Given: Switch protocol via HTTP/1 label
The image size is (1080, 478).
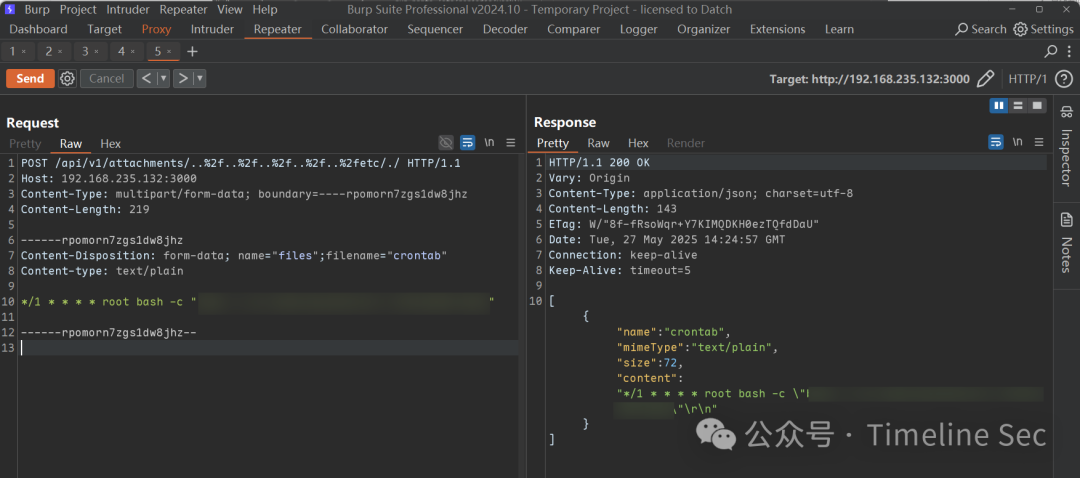Looking at the screenshot, I should click(1027, 79).
